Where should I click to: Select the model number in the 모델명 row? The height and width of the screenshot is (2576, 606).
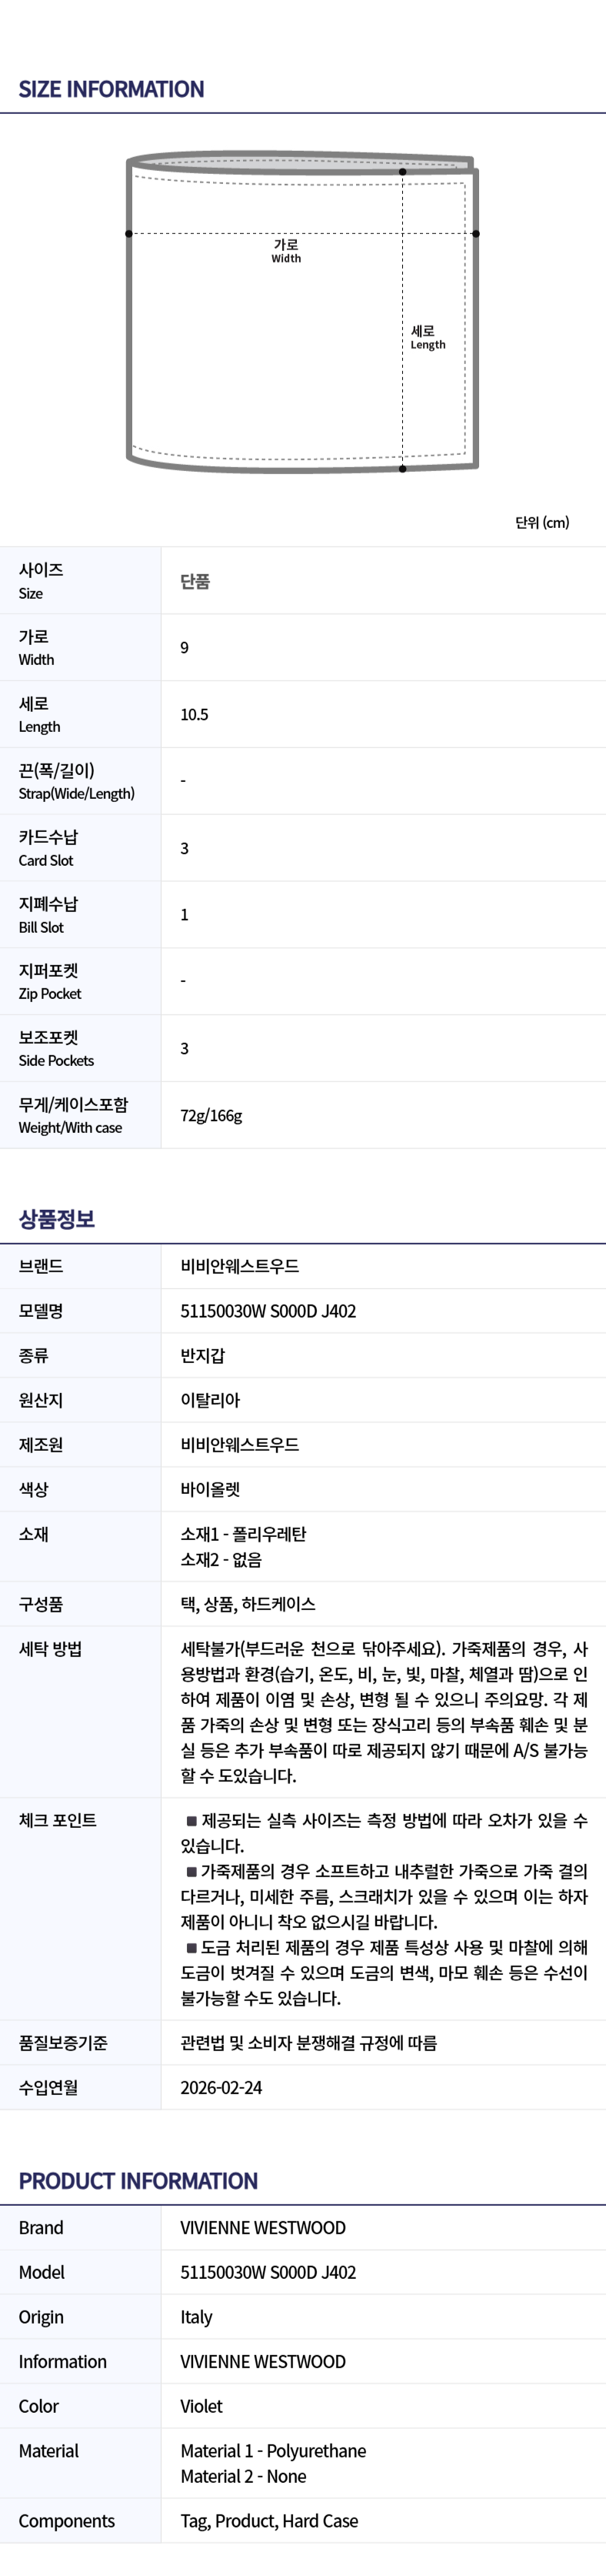pos(268,1311)
